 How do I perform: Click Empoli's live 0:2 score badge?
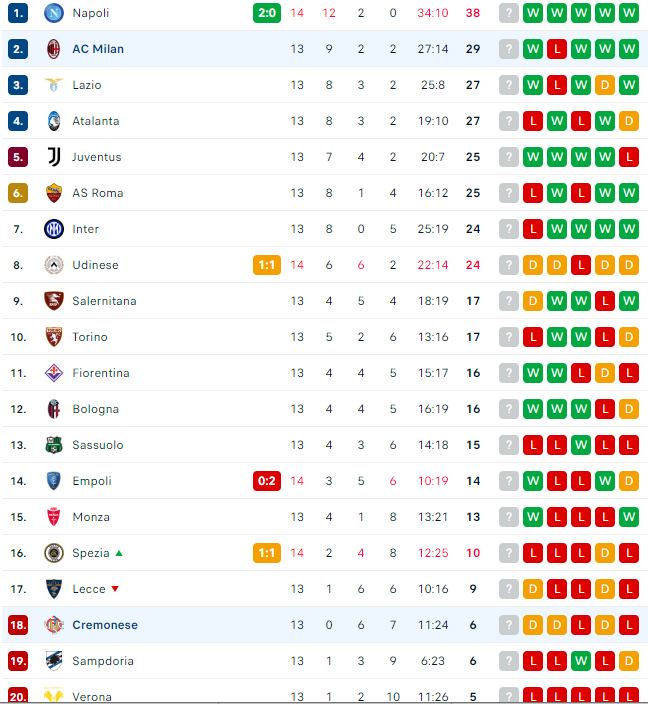[267, 481]
